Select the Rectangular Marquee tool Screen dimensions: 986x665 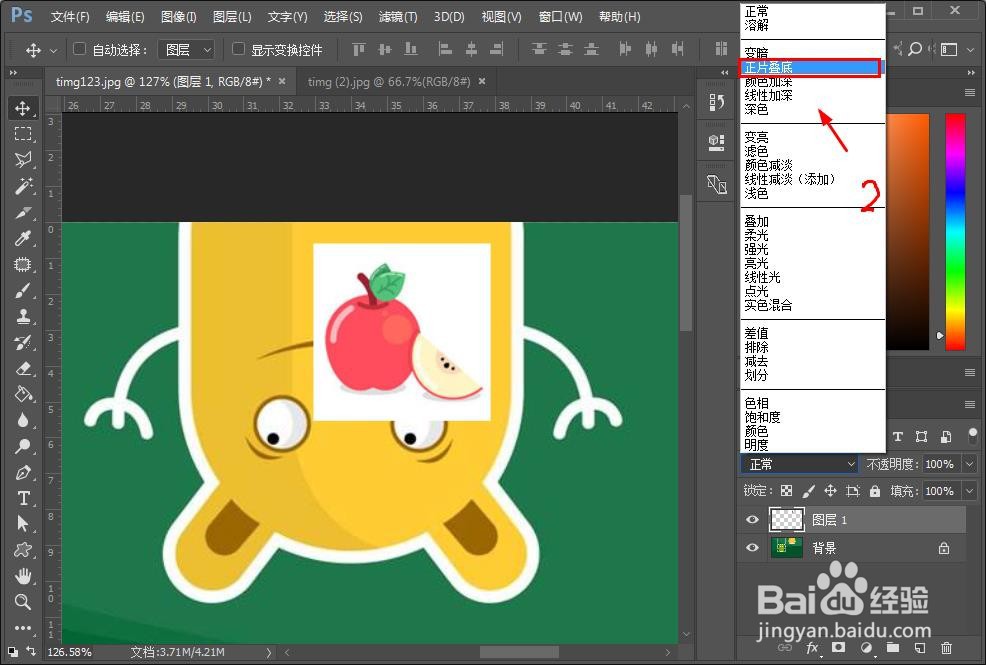pyautogui.click(x=23, y=134)
